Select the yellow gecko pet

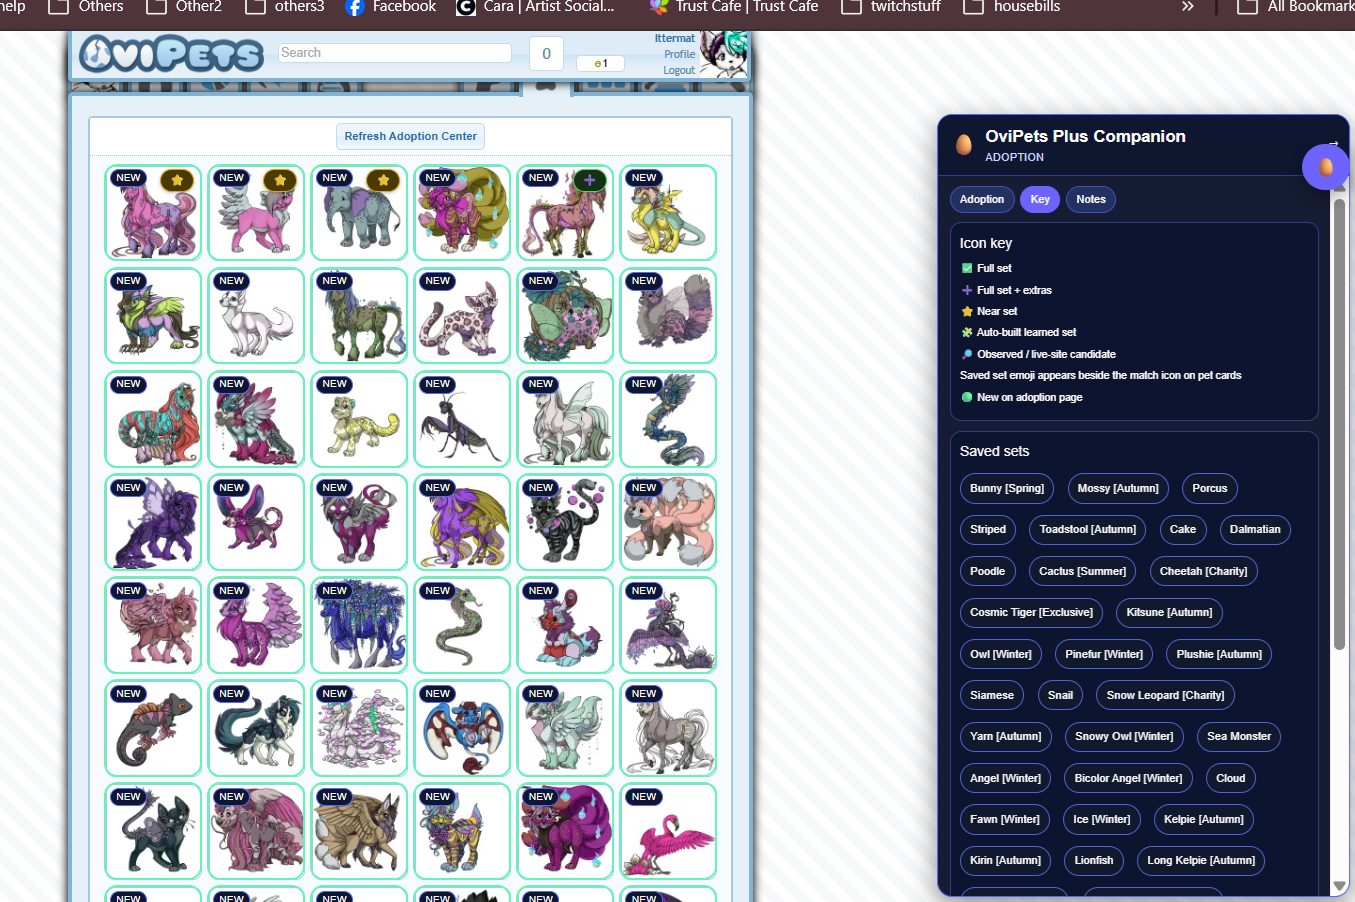click(x=360, y=419)
